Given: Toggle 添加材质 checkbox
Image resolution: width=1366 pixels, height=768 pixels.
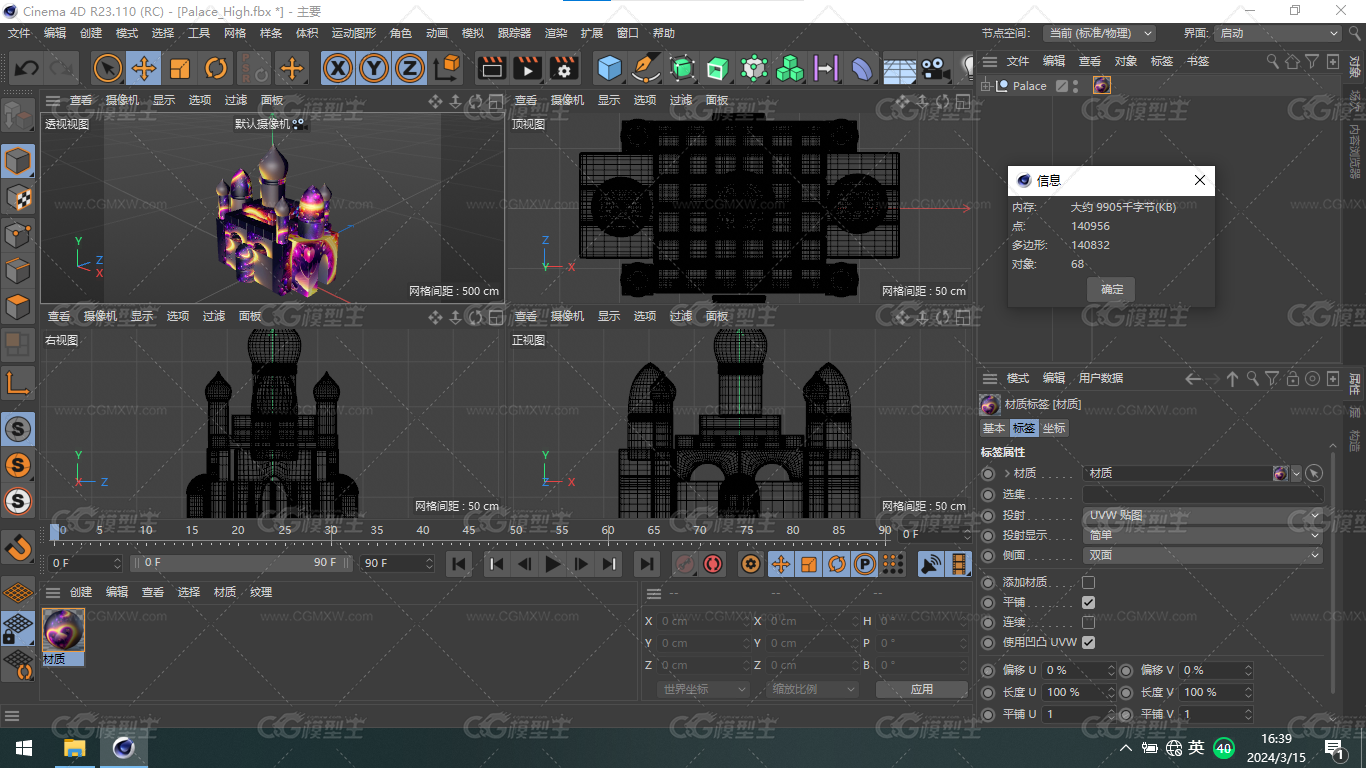Looking at the screenshot, I should 1088,582.
